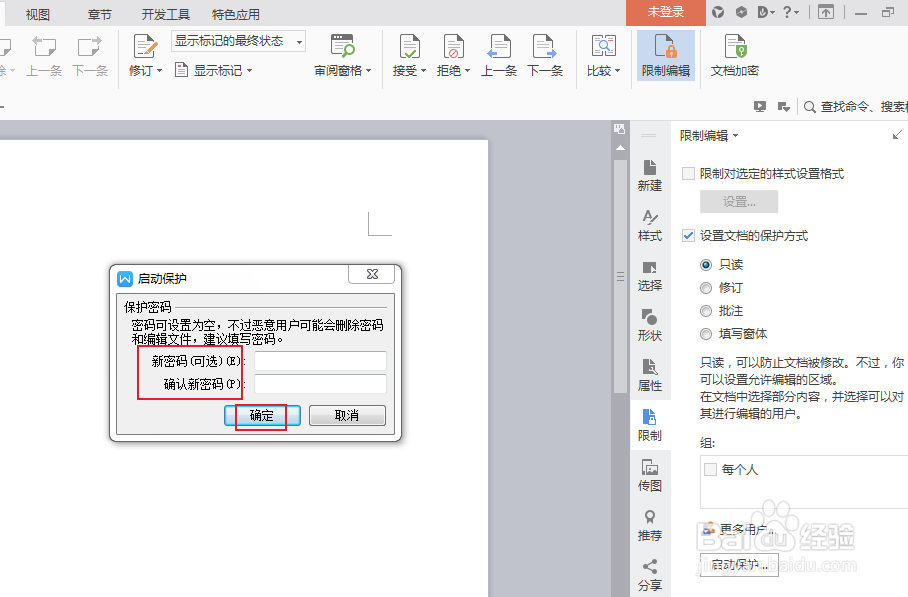Open the 比较 dropdown menu

(616, 72)
